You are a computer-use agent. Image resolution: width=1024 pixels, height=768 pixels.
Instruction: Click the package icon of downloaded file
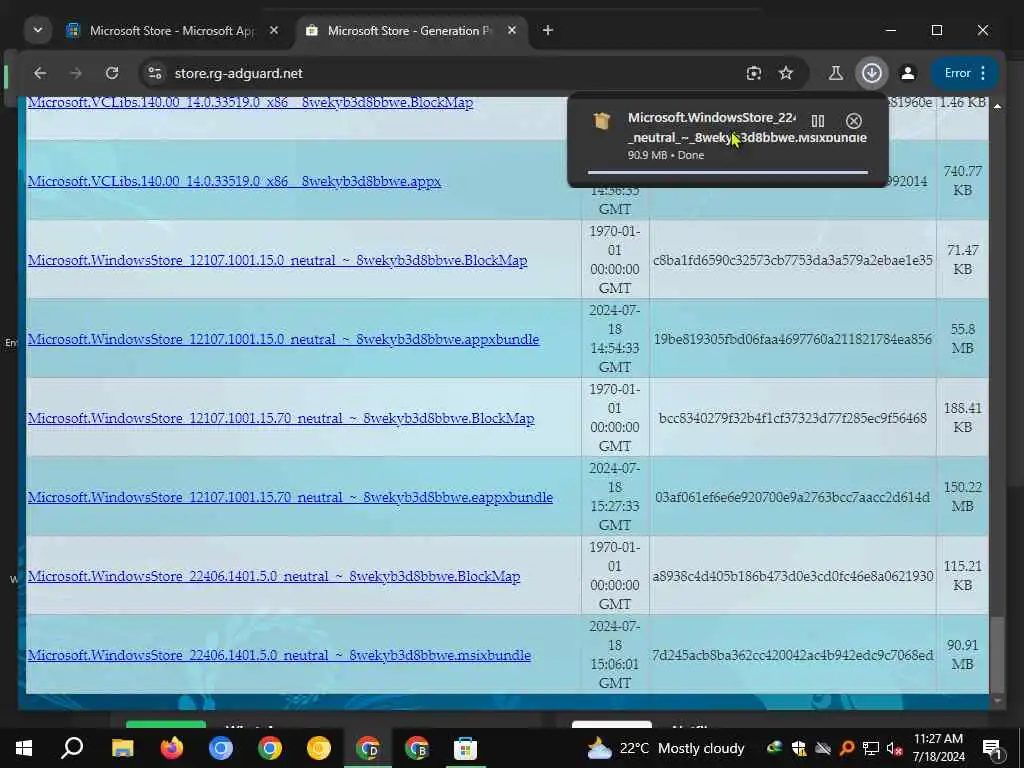pyautogui.click(x=601, y=121)
